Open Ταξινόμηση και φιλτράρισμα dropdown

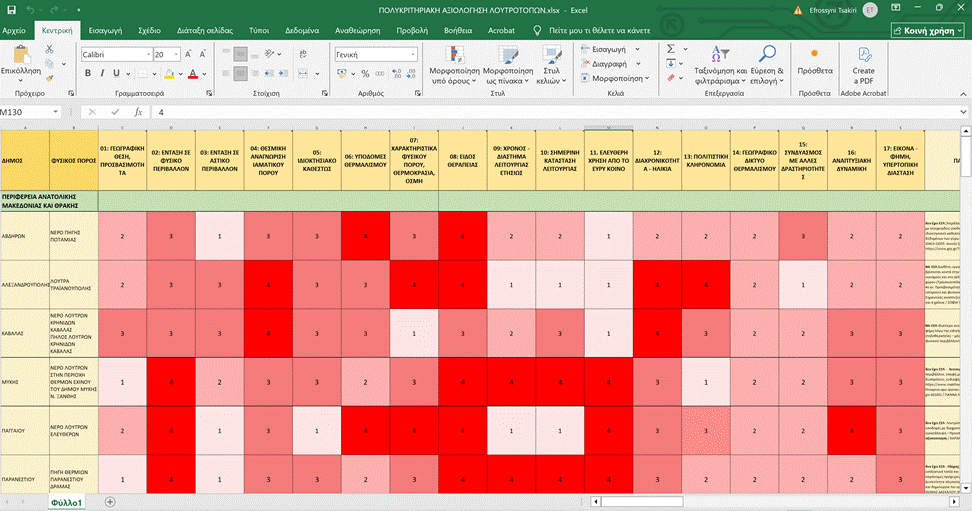click(x=720, y=65)
